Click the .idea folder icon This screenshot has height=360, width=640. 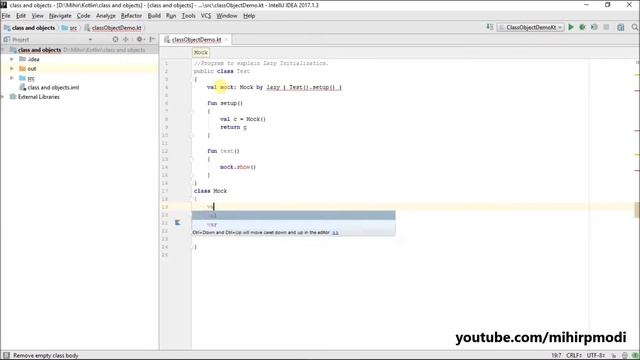(22, 59)
